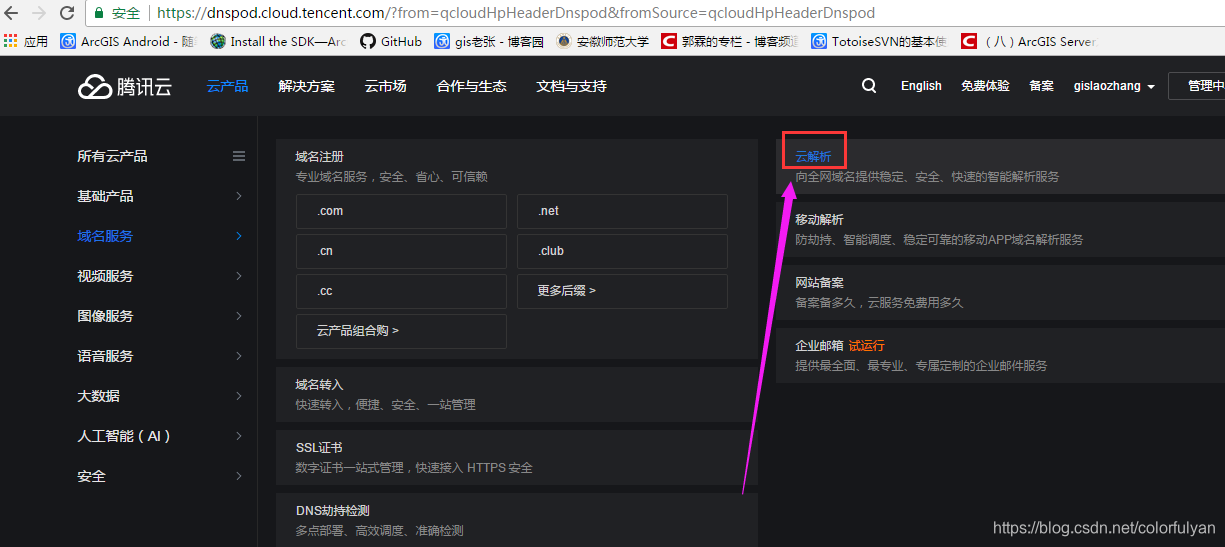Viewport: 1225px width, 547px height.
Task: Open the 域名注册 product heading
Action: click(320, 157)
